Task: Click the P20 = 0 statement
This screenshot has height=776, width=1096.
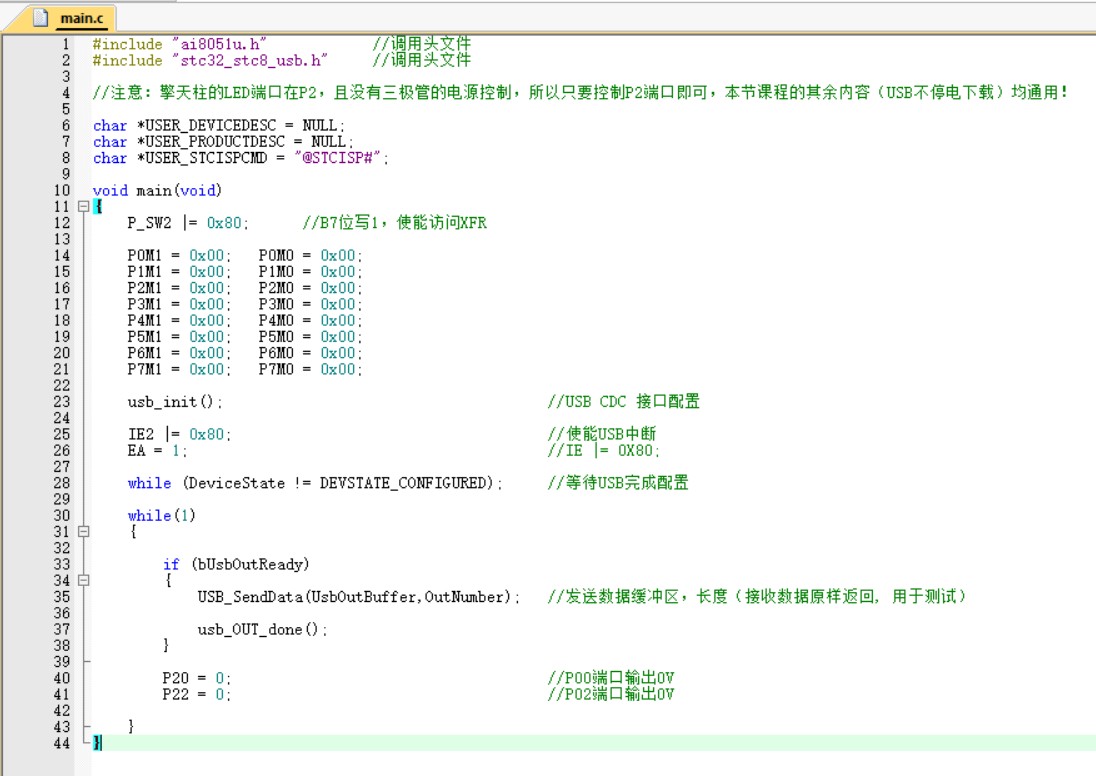Action: point(196,678)
